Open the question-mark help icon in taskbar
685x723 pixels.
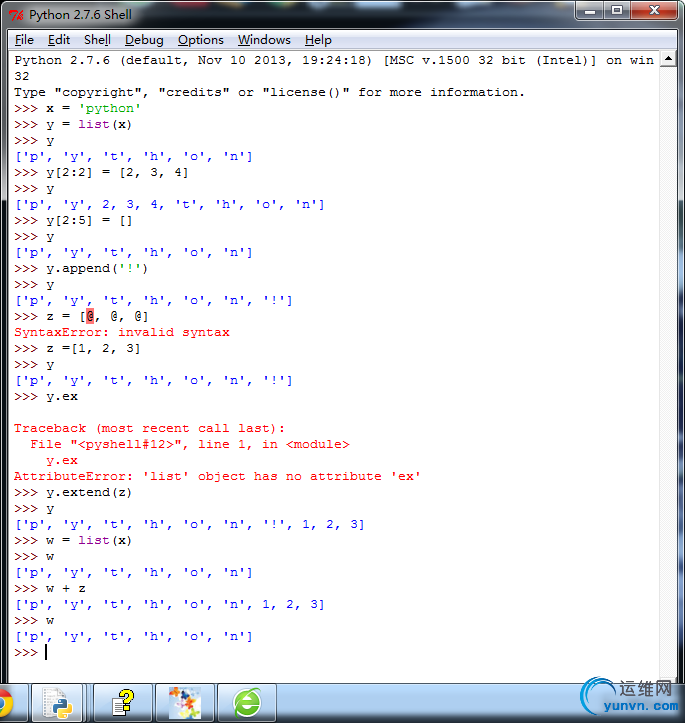tap(123, 703)
